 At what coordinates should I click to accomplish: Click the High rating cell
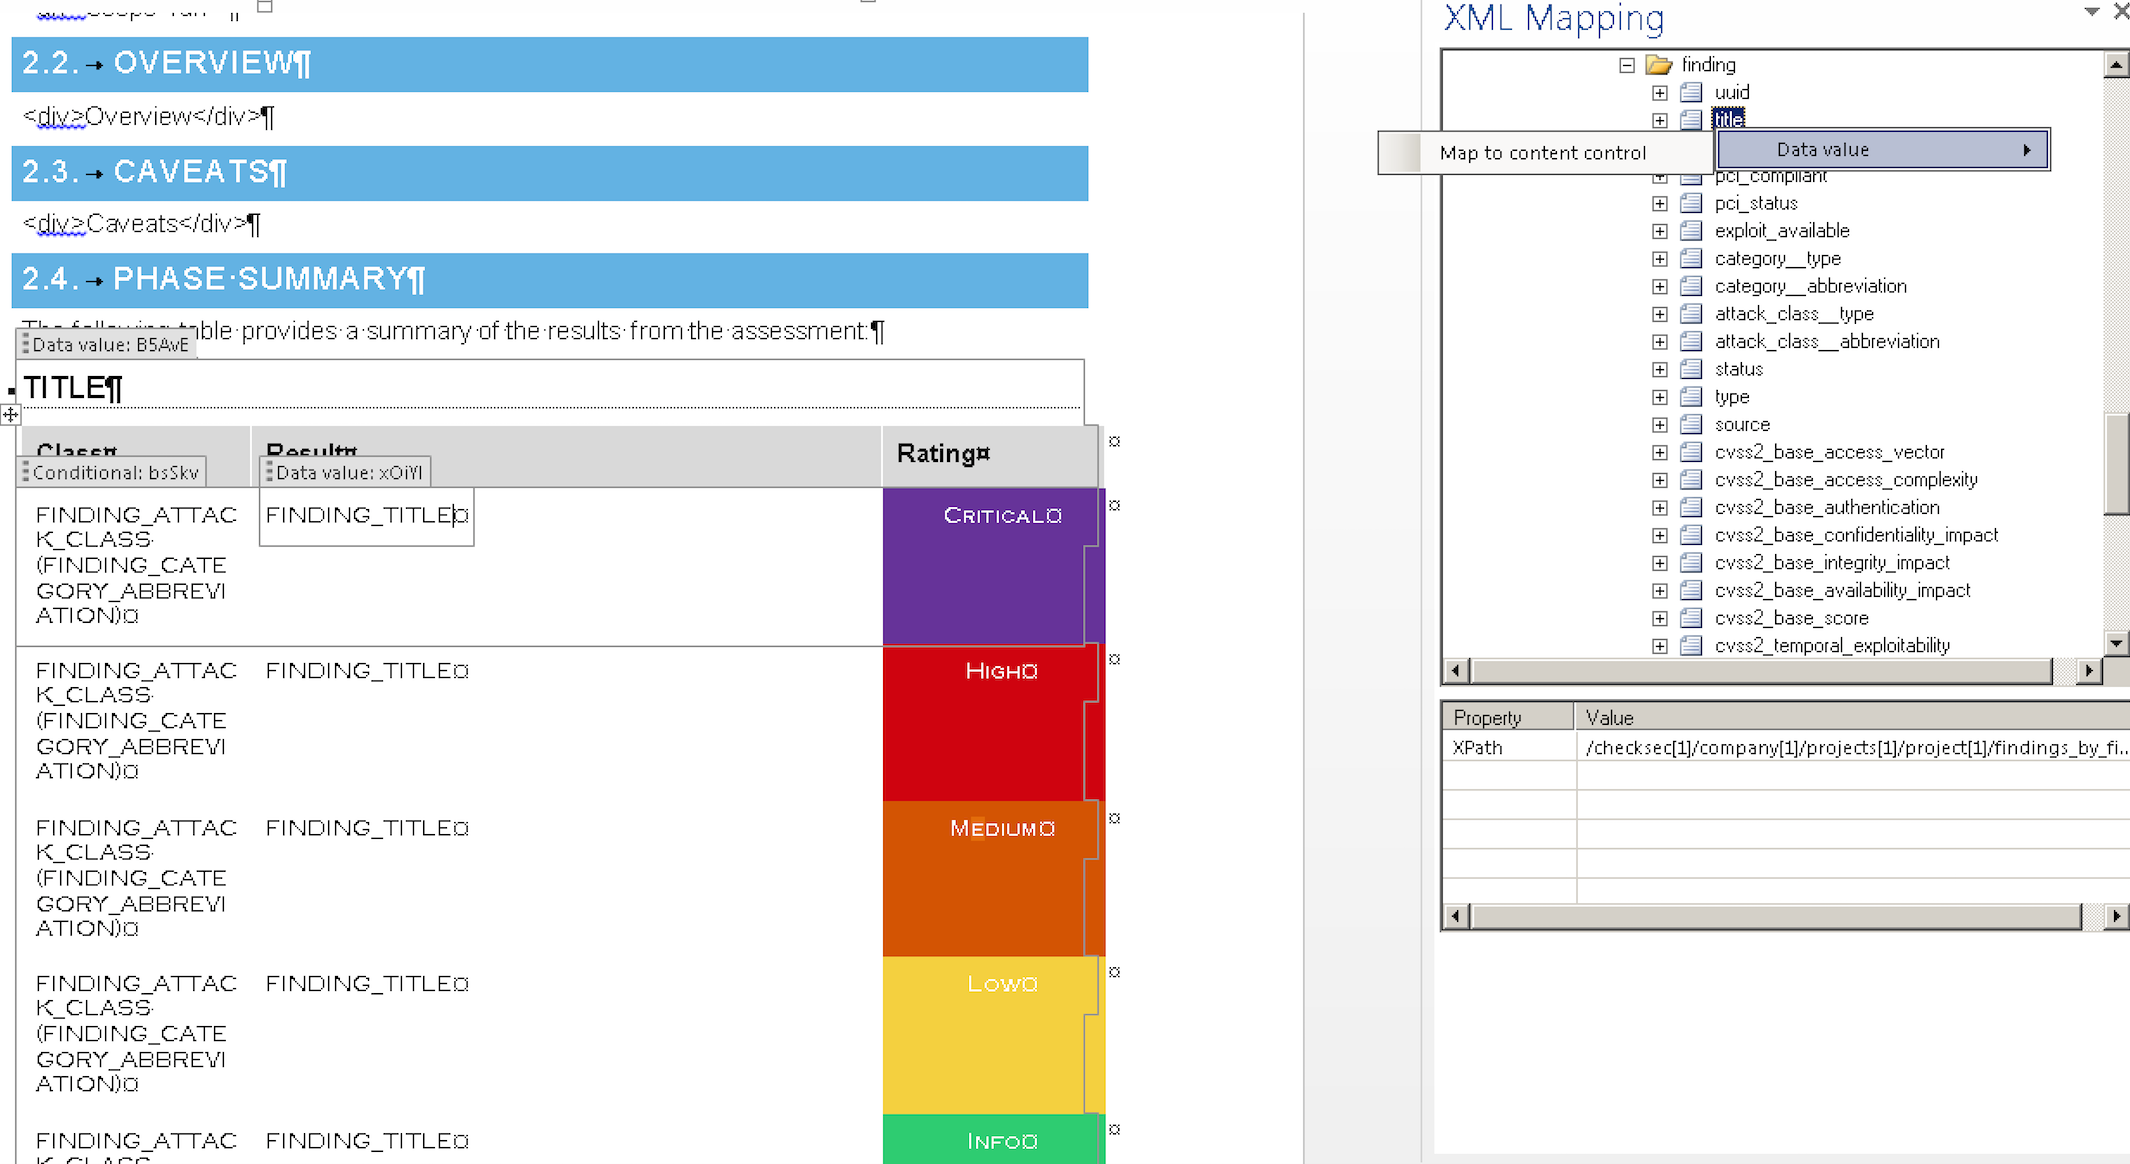point(993,723)
